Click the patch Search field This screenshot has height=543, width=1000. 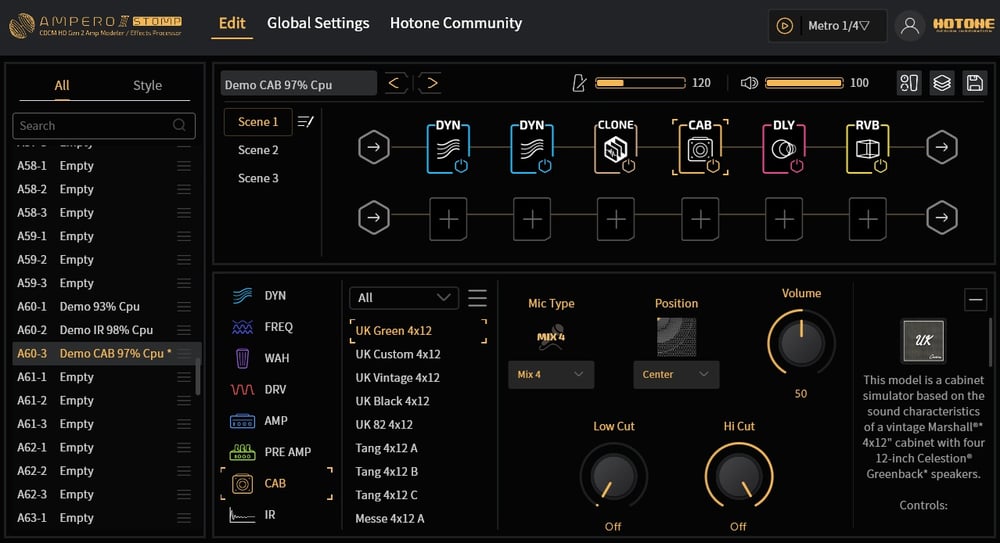tap(104, 126)
